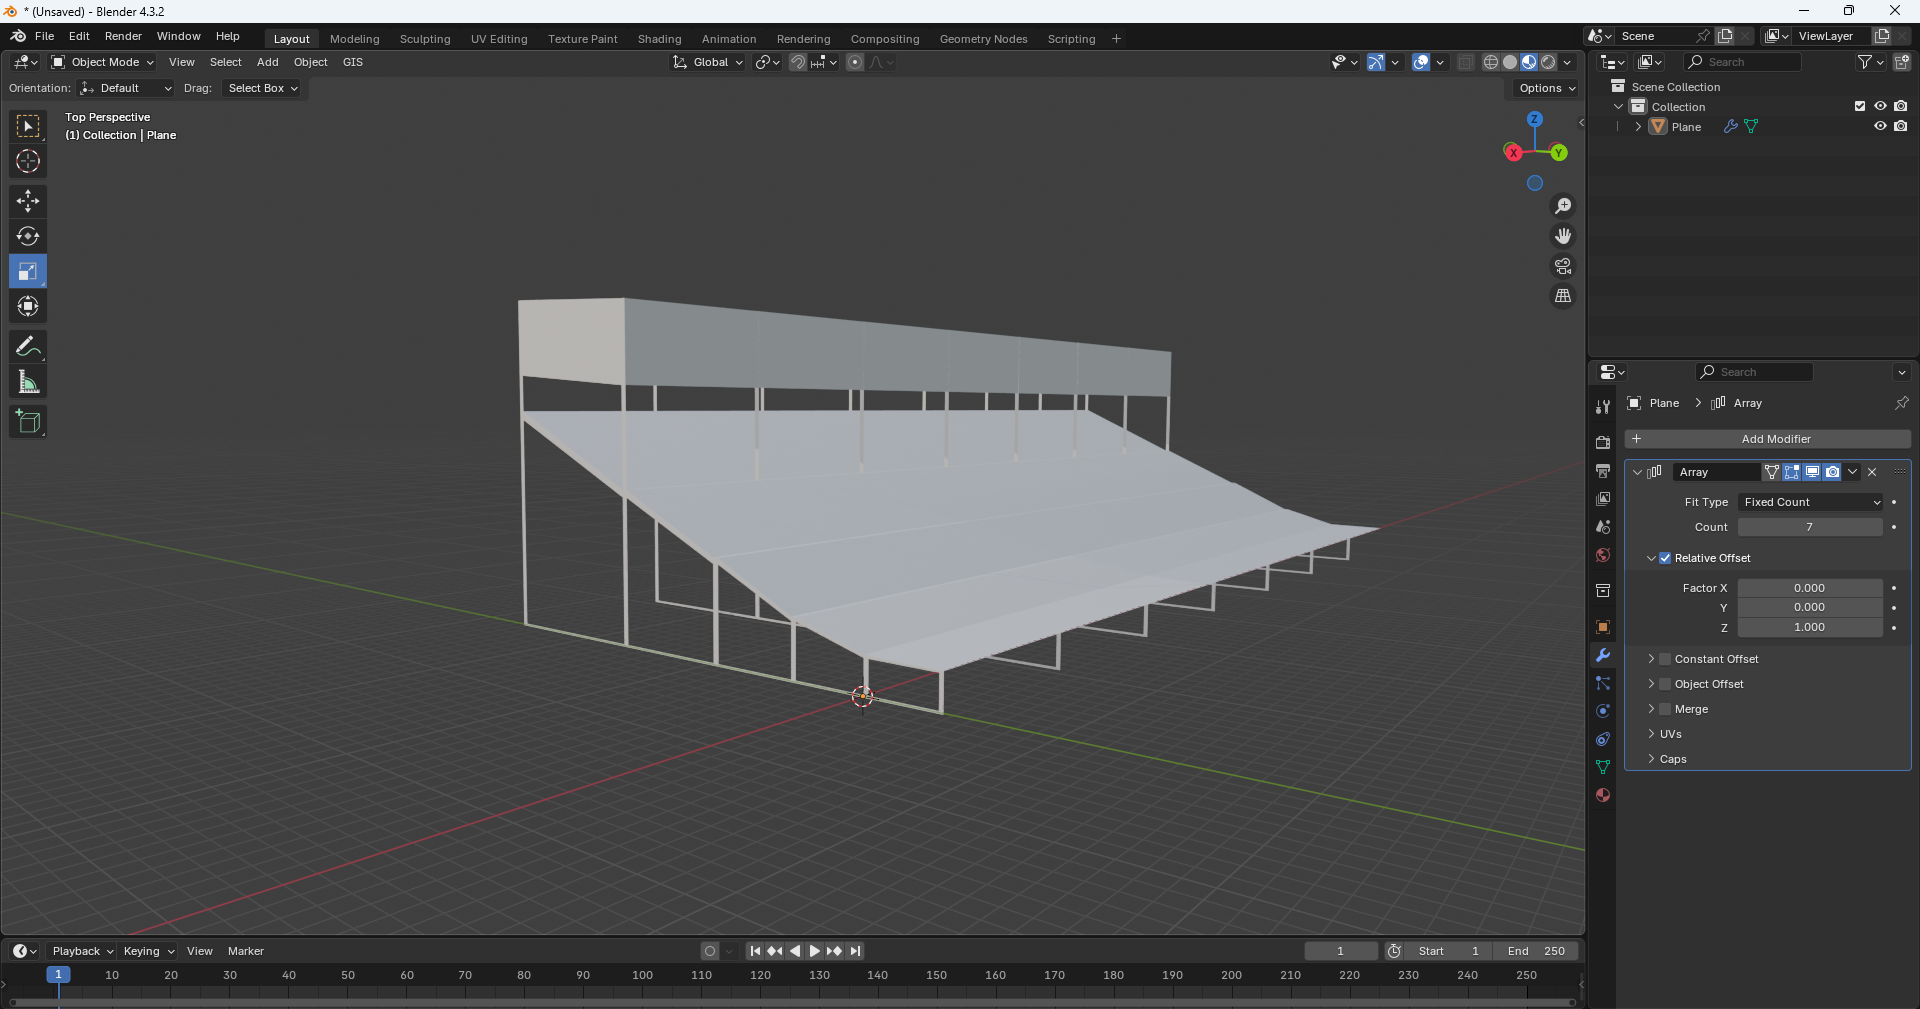Viewport: 1920px width, 1009px height.
Task: Select the Annotate pencil tool
Action: pos(28,347)
